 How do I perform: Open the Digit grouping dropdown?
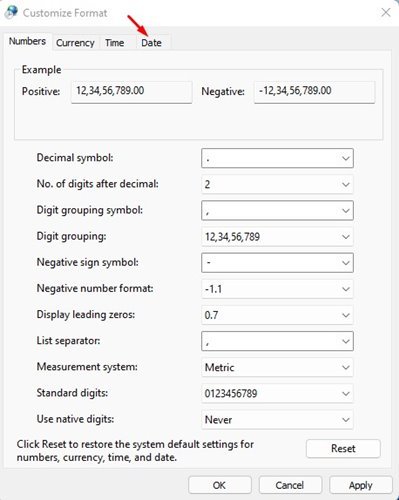tap(277, 237)
